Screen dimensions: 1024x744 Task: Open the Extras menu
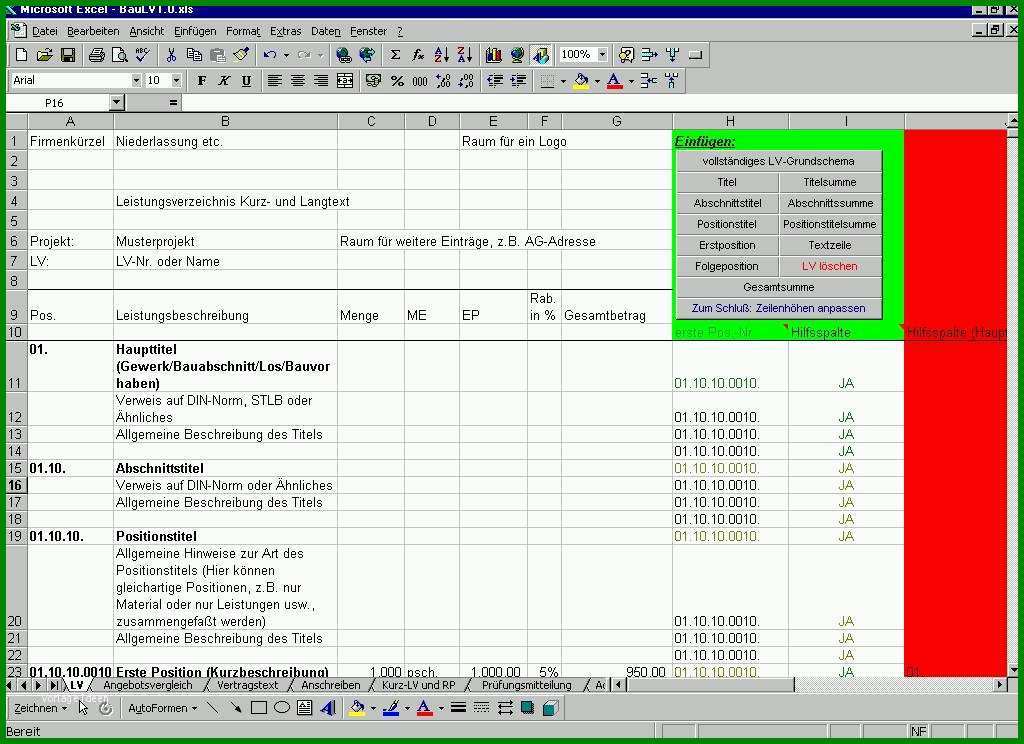tap(285, 31)
